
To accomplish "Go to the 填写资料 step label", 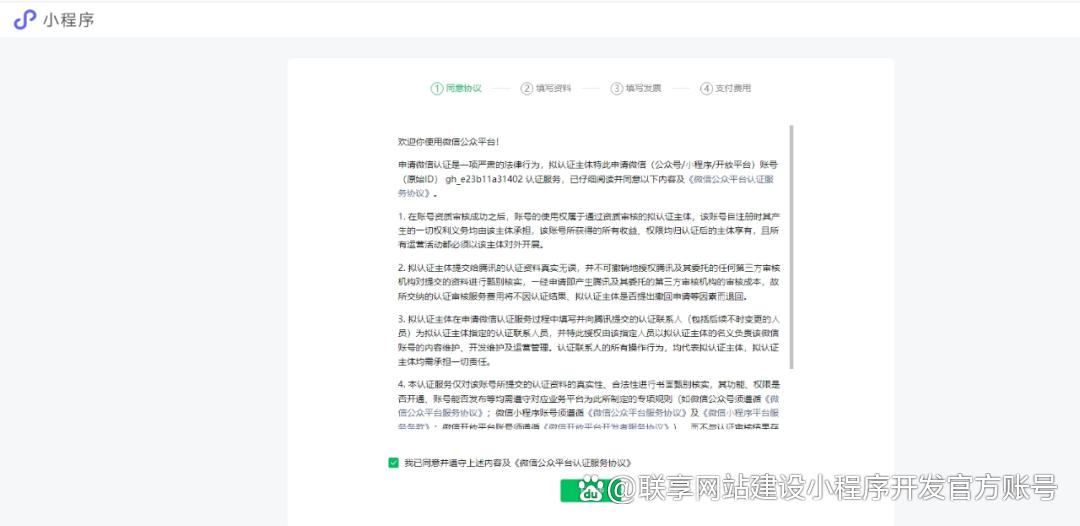I will click(x=554, y=88).
